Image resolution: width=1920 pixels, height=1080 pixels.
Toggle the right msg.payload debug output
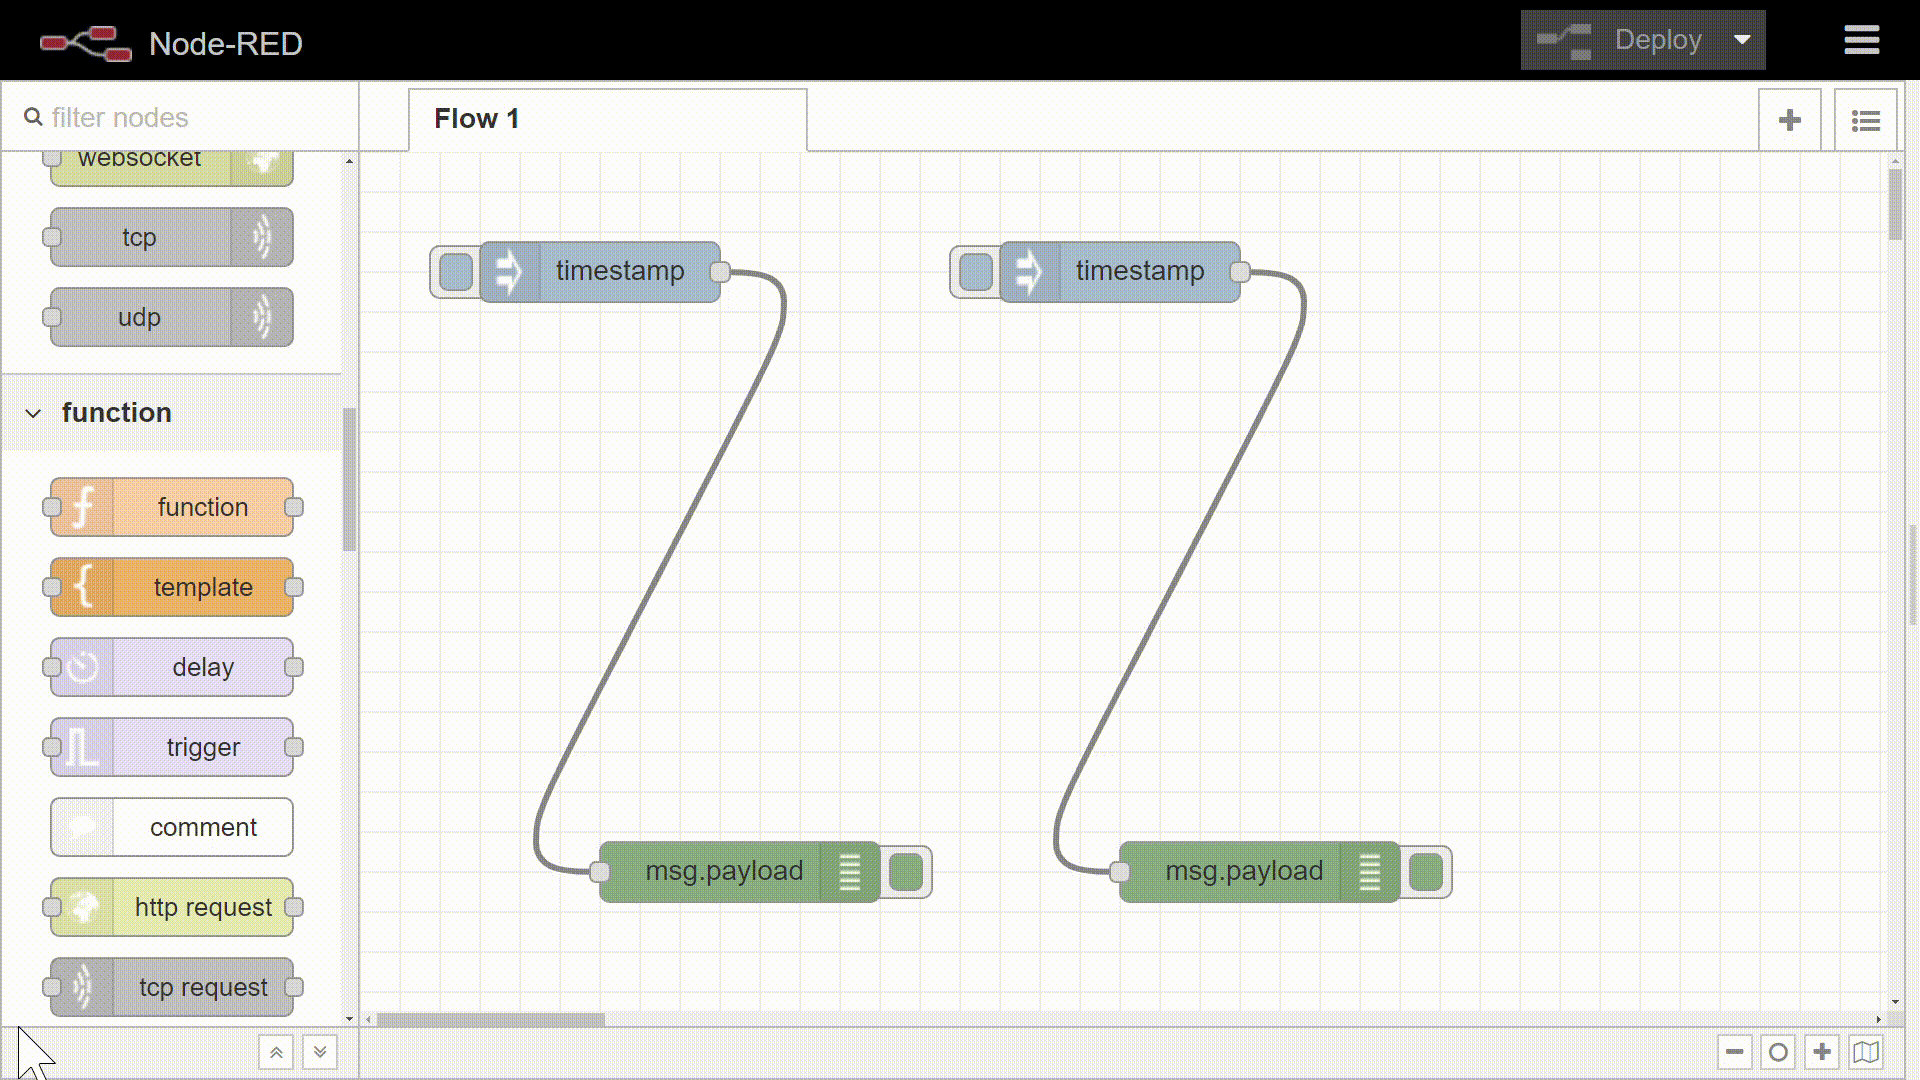[x=1426, y=871]
